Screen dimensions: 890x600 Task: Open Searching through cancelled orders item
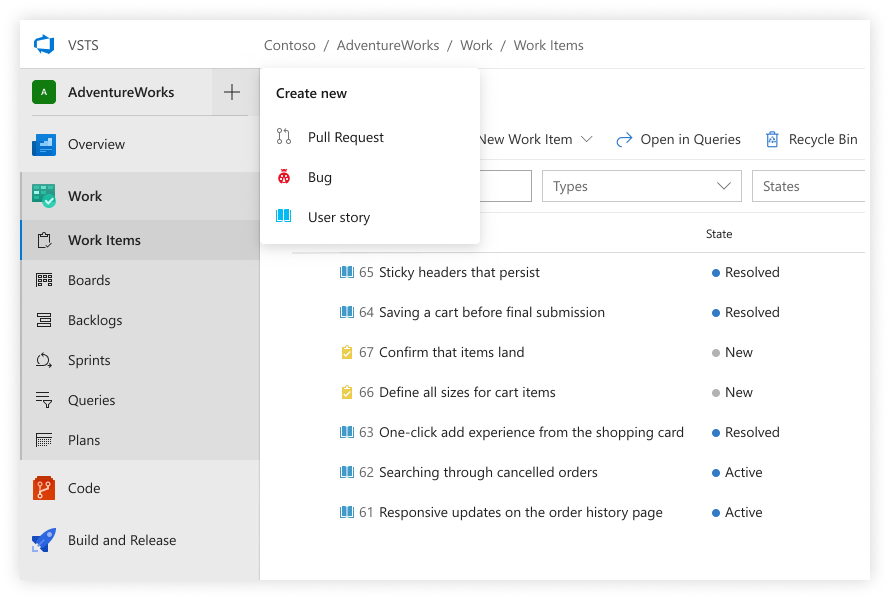[488, 472]
